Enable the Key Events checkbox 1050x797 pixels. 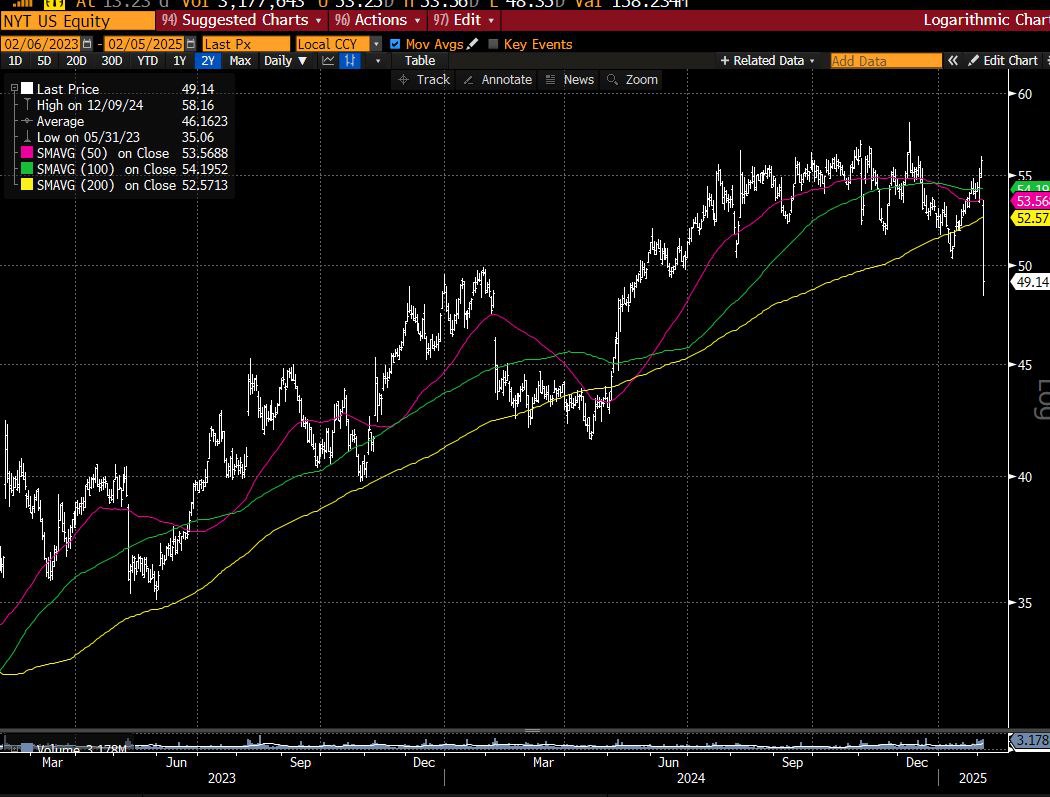click(493, 44)
